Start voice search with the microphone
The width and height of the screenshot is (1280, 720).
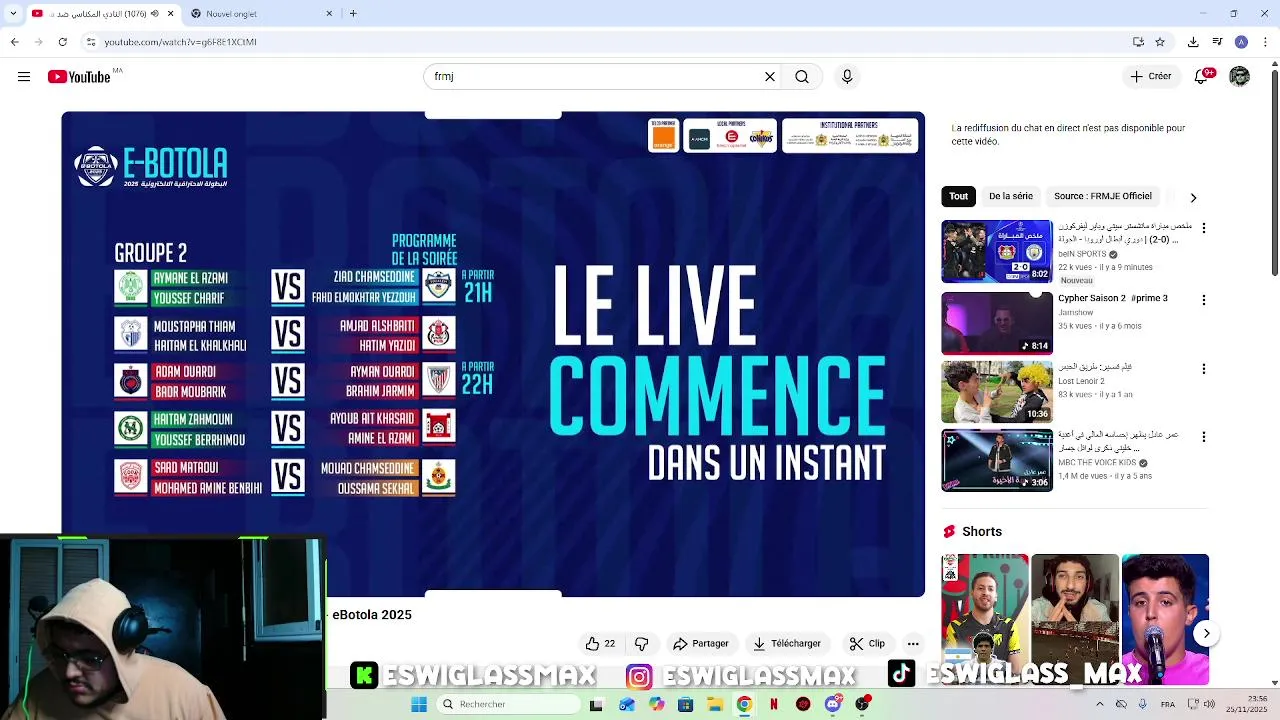847,77
